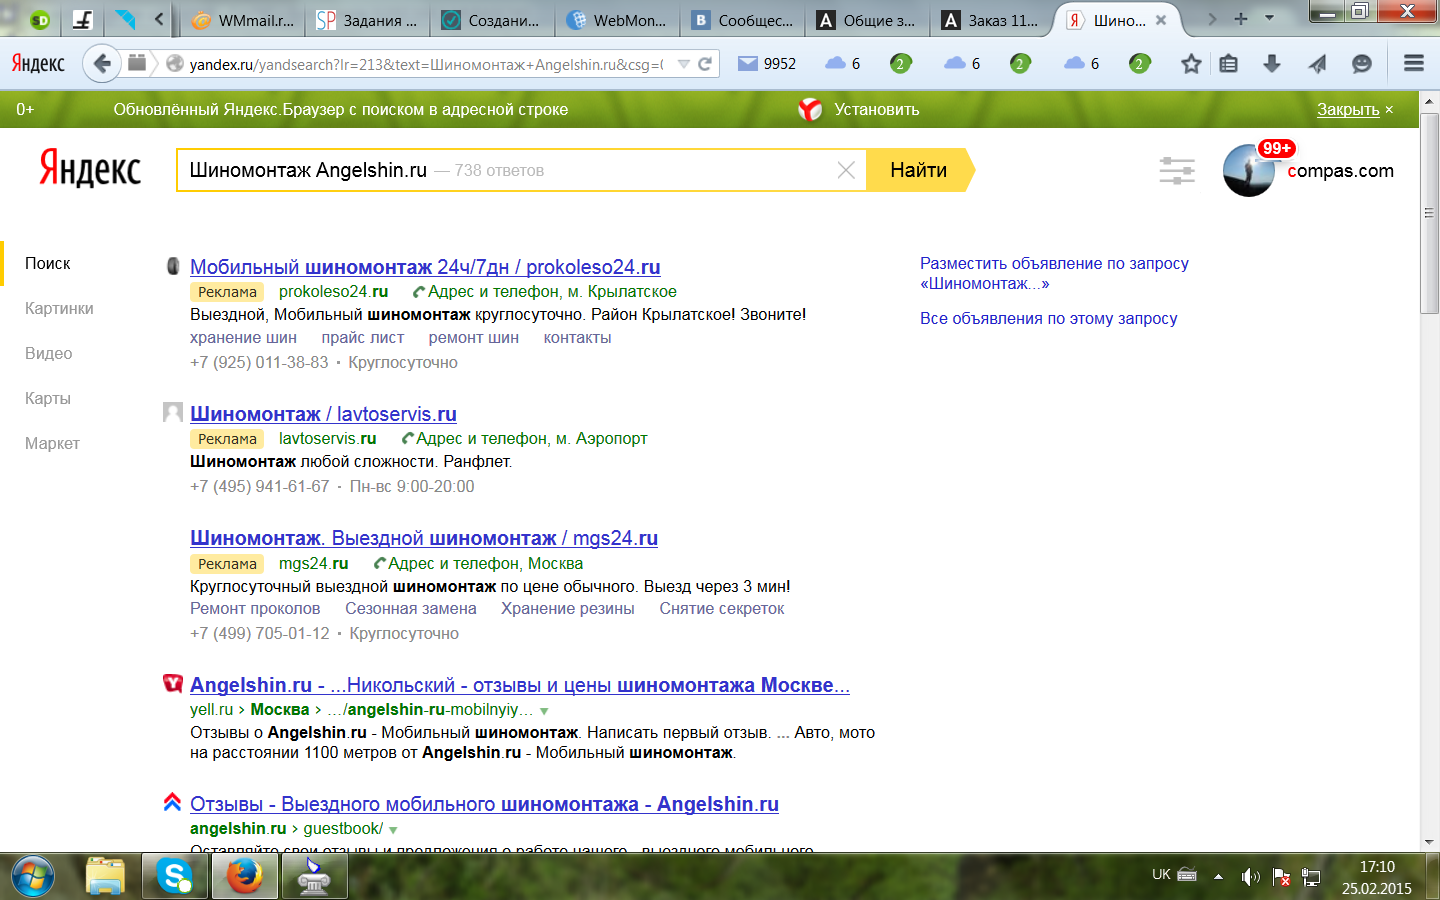Select Карты in the left sidebar

pos(48,399)
